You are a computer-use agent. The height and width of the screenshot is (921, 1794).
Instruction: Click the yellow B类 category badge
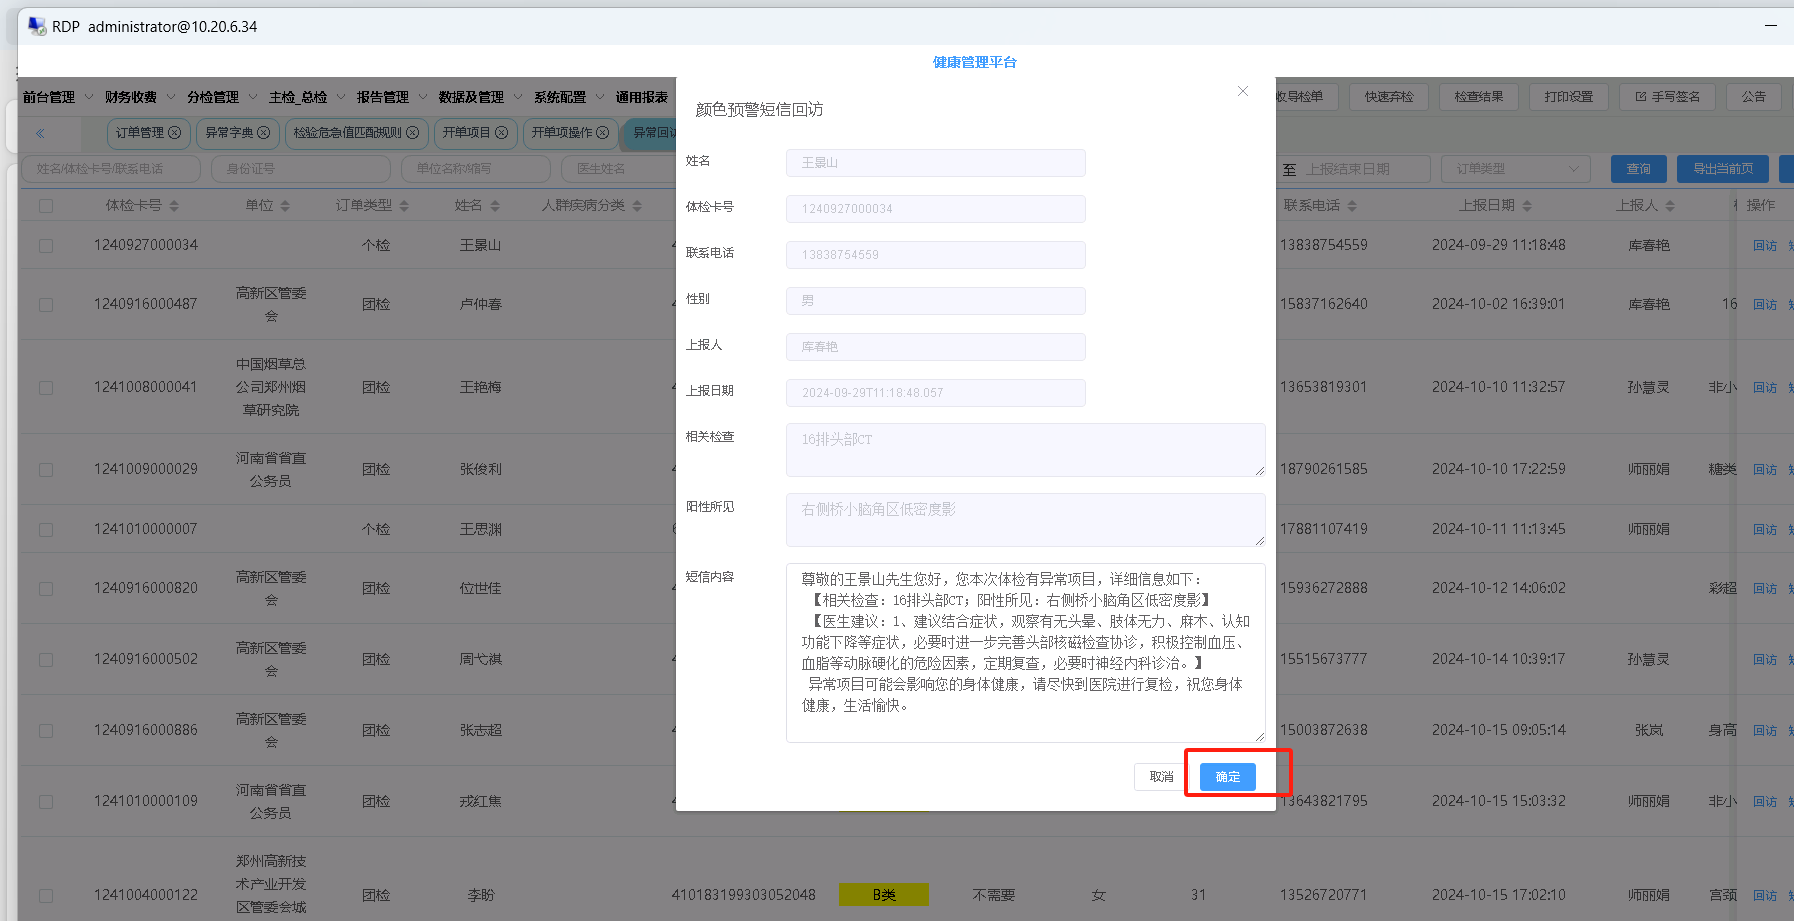pyautogui.click(x=884, y=895)
